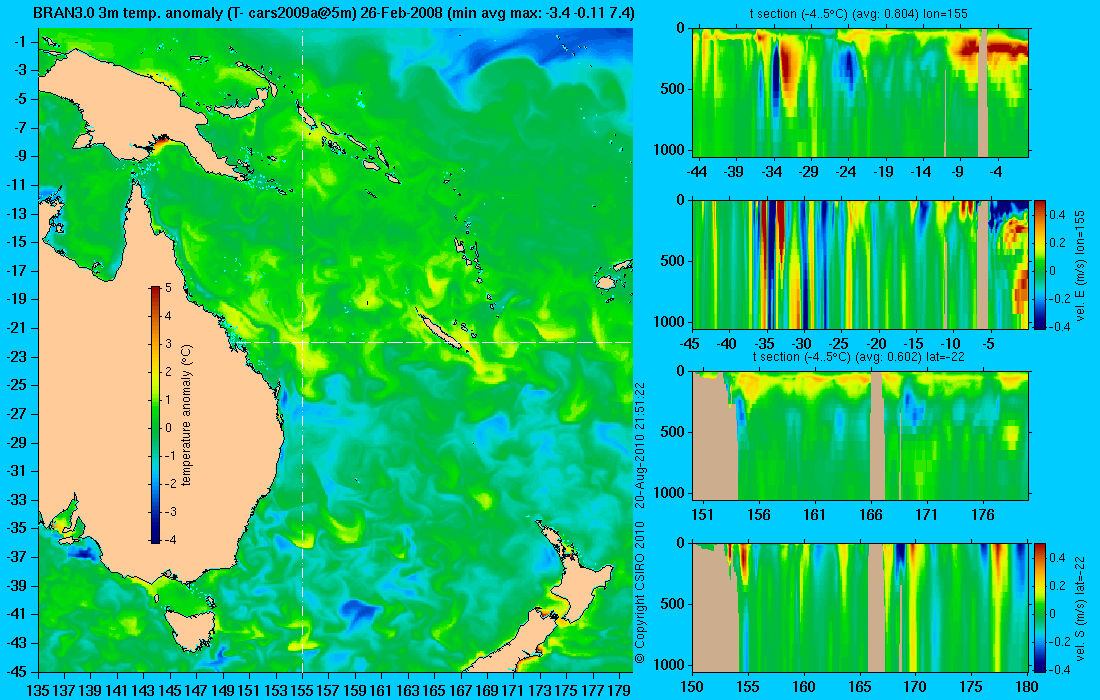Select the temperature section plot for lon=155

click(x=860, y=93)
